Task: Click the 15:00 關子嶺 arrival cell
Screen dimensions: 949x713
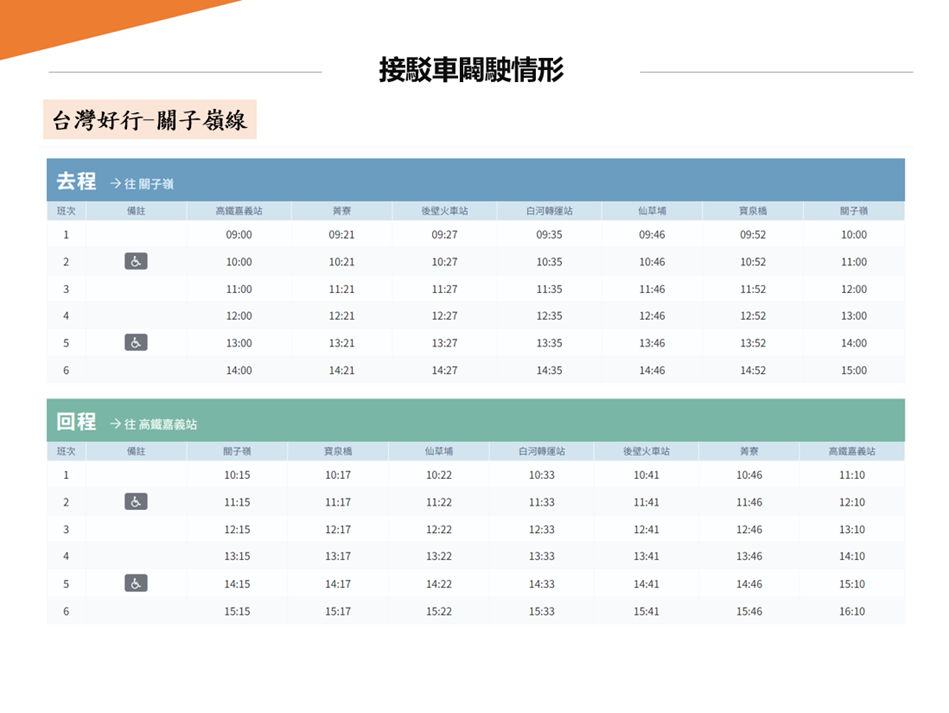Action: [854, 370]
